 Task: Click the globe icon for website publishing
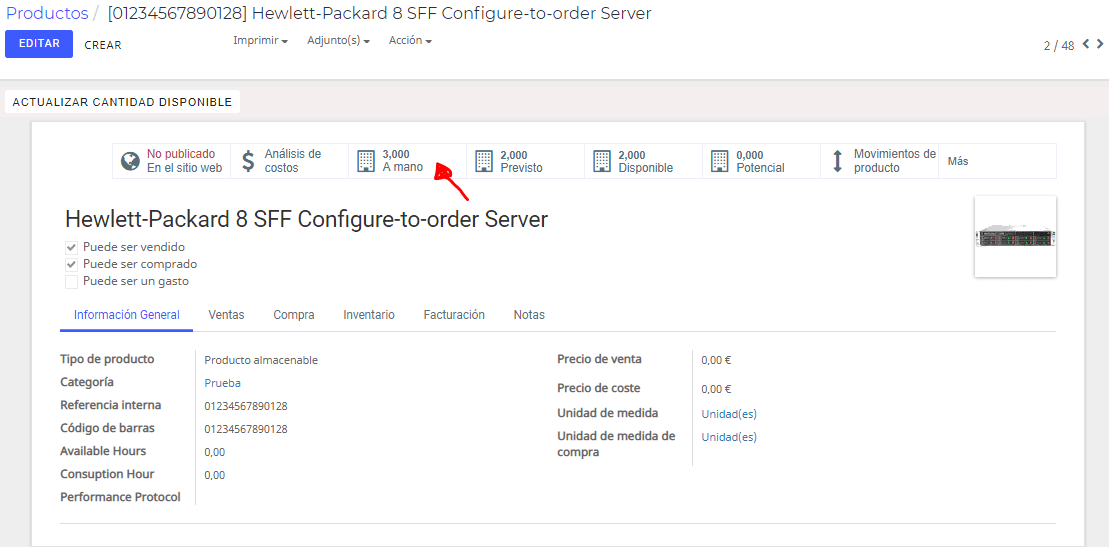click(x=130, y=161)
